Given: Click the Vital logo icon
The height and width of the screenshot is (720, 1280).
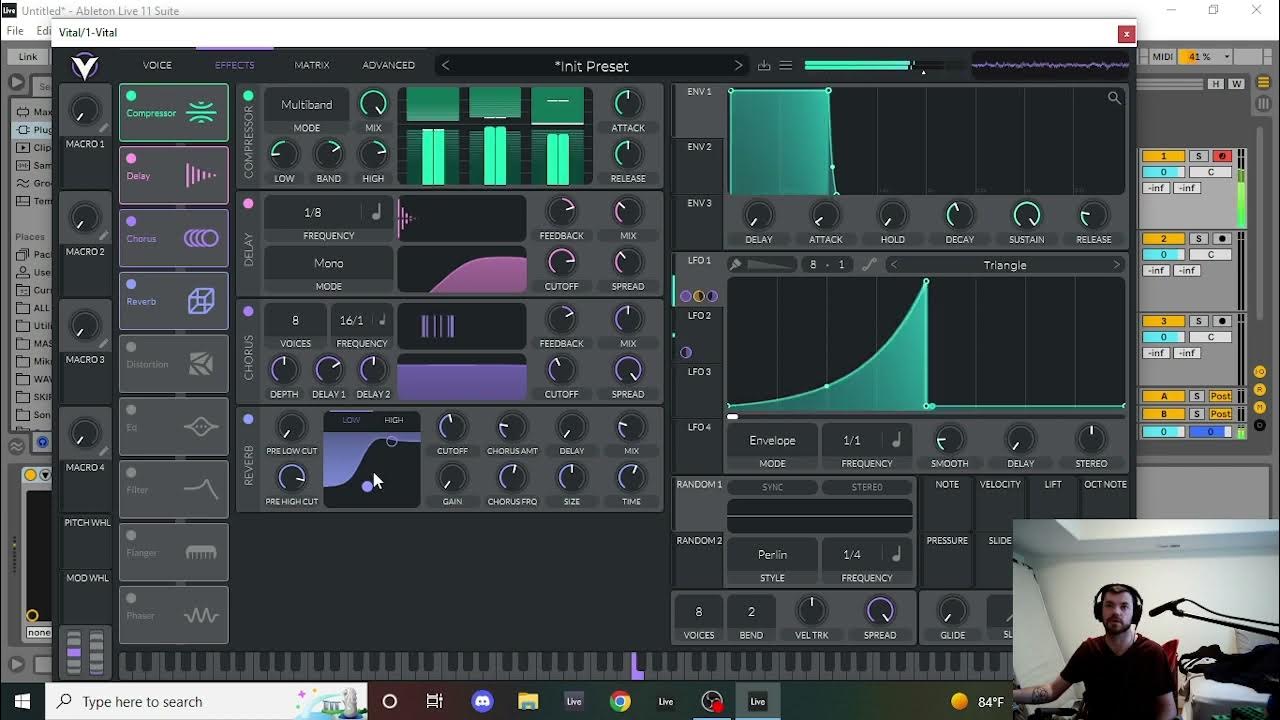Looking at the screenshot, I should [84, 65].
